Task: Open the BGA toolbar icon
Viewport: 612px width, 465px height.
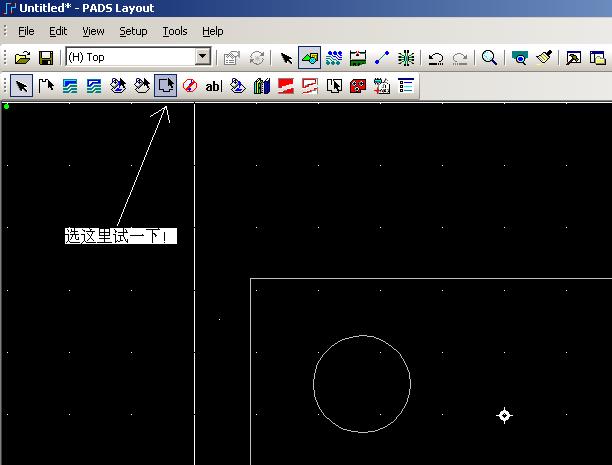Action: coord(406,58)
